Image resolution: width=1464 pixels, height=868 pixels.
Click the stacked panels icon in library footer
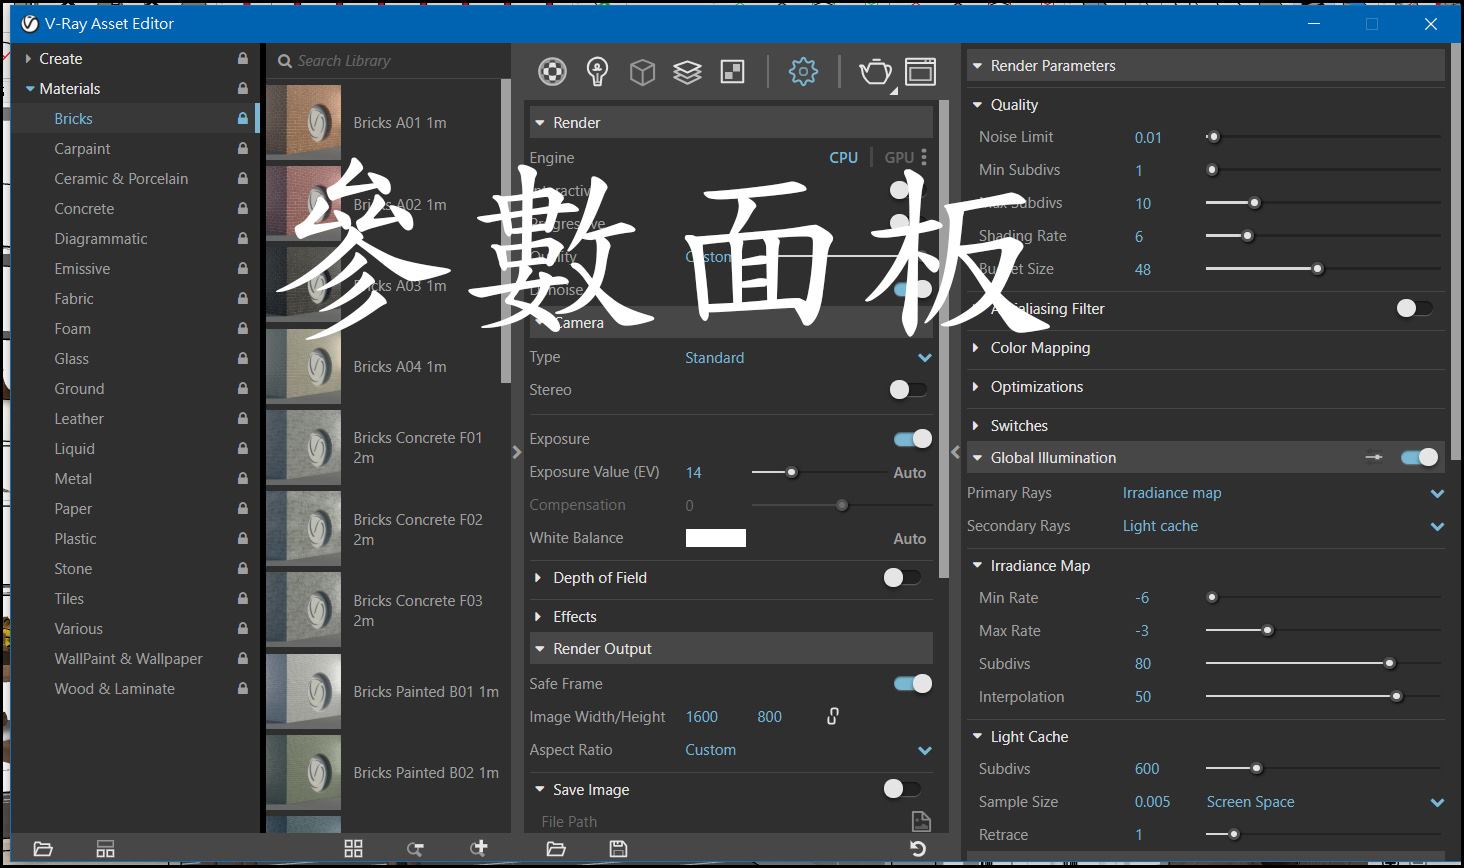click(x=105, y=849)
